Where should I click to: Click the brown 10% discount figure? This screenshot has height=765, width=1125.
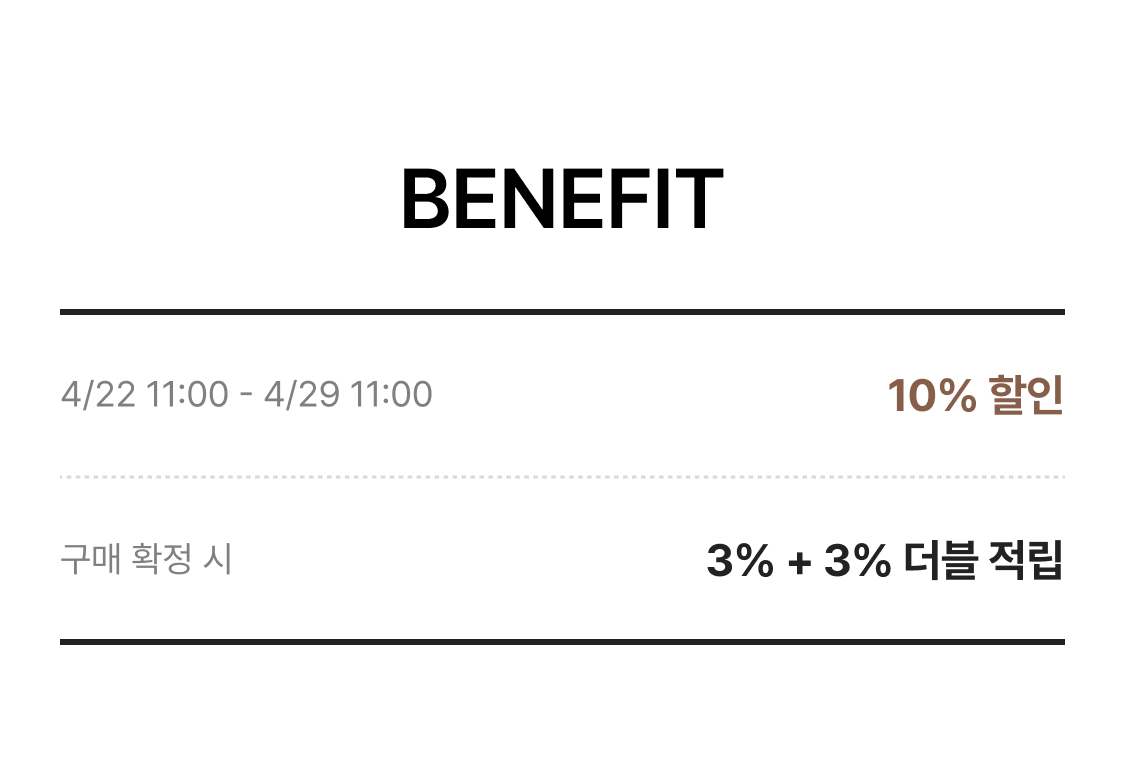pyautogui.click(x=931, y=396)
